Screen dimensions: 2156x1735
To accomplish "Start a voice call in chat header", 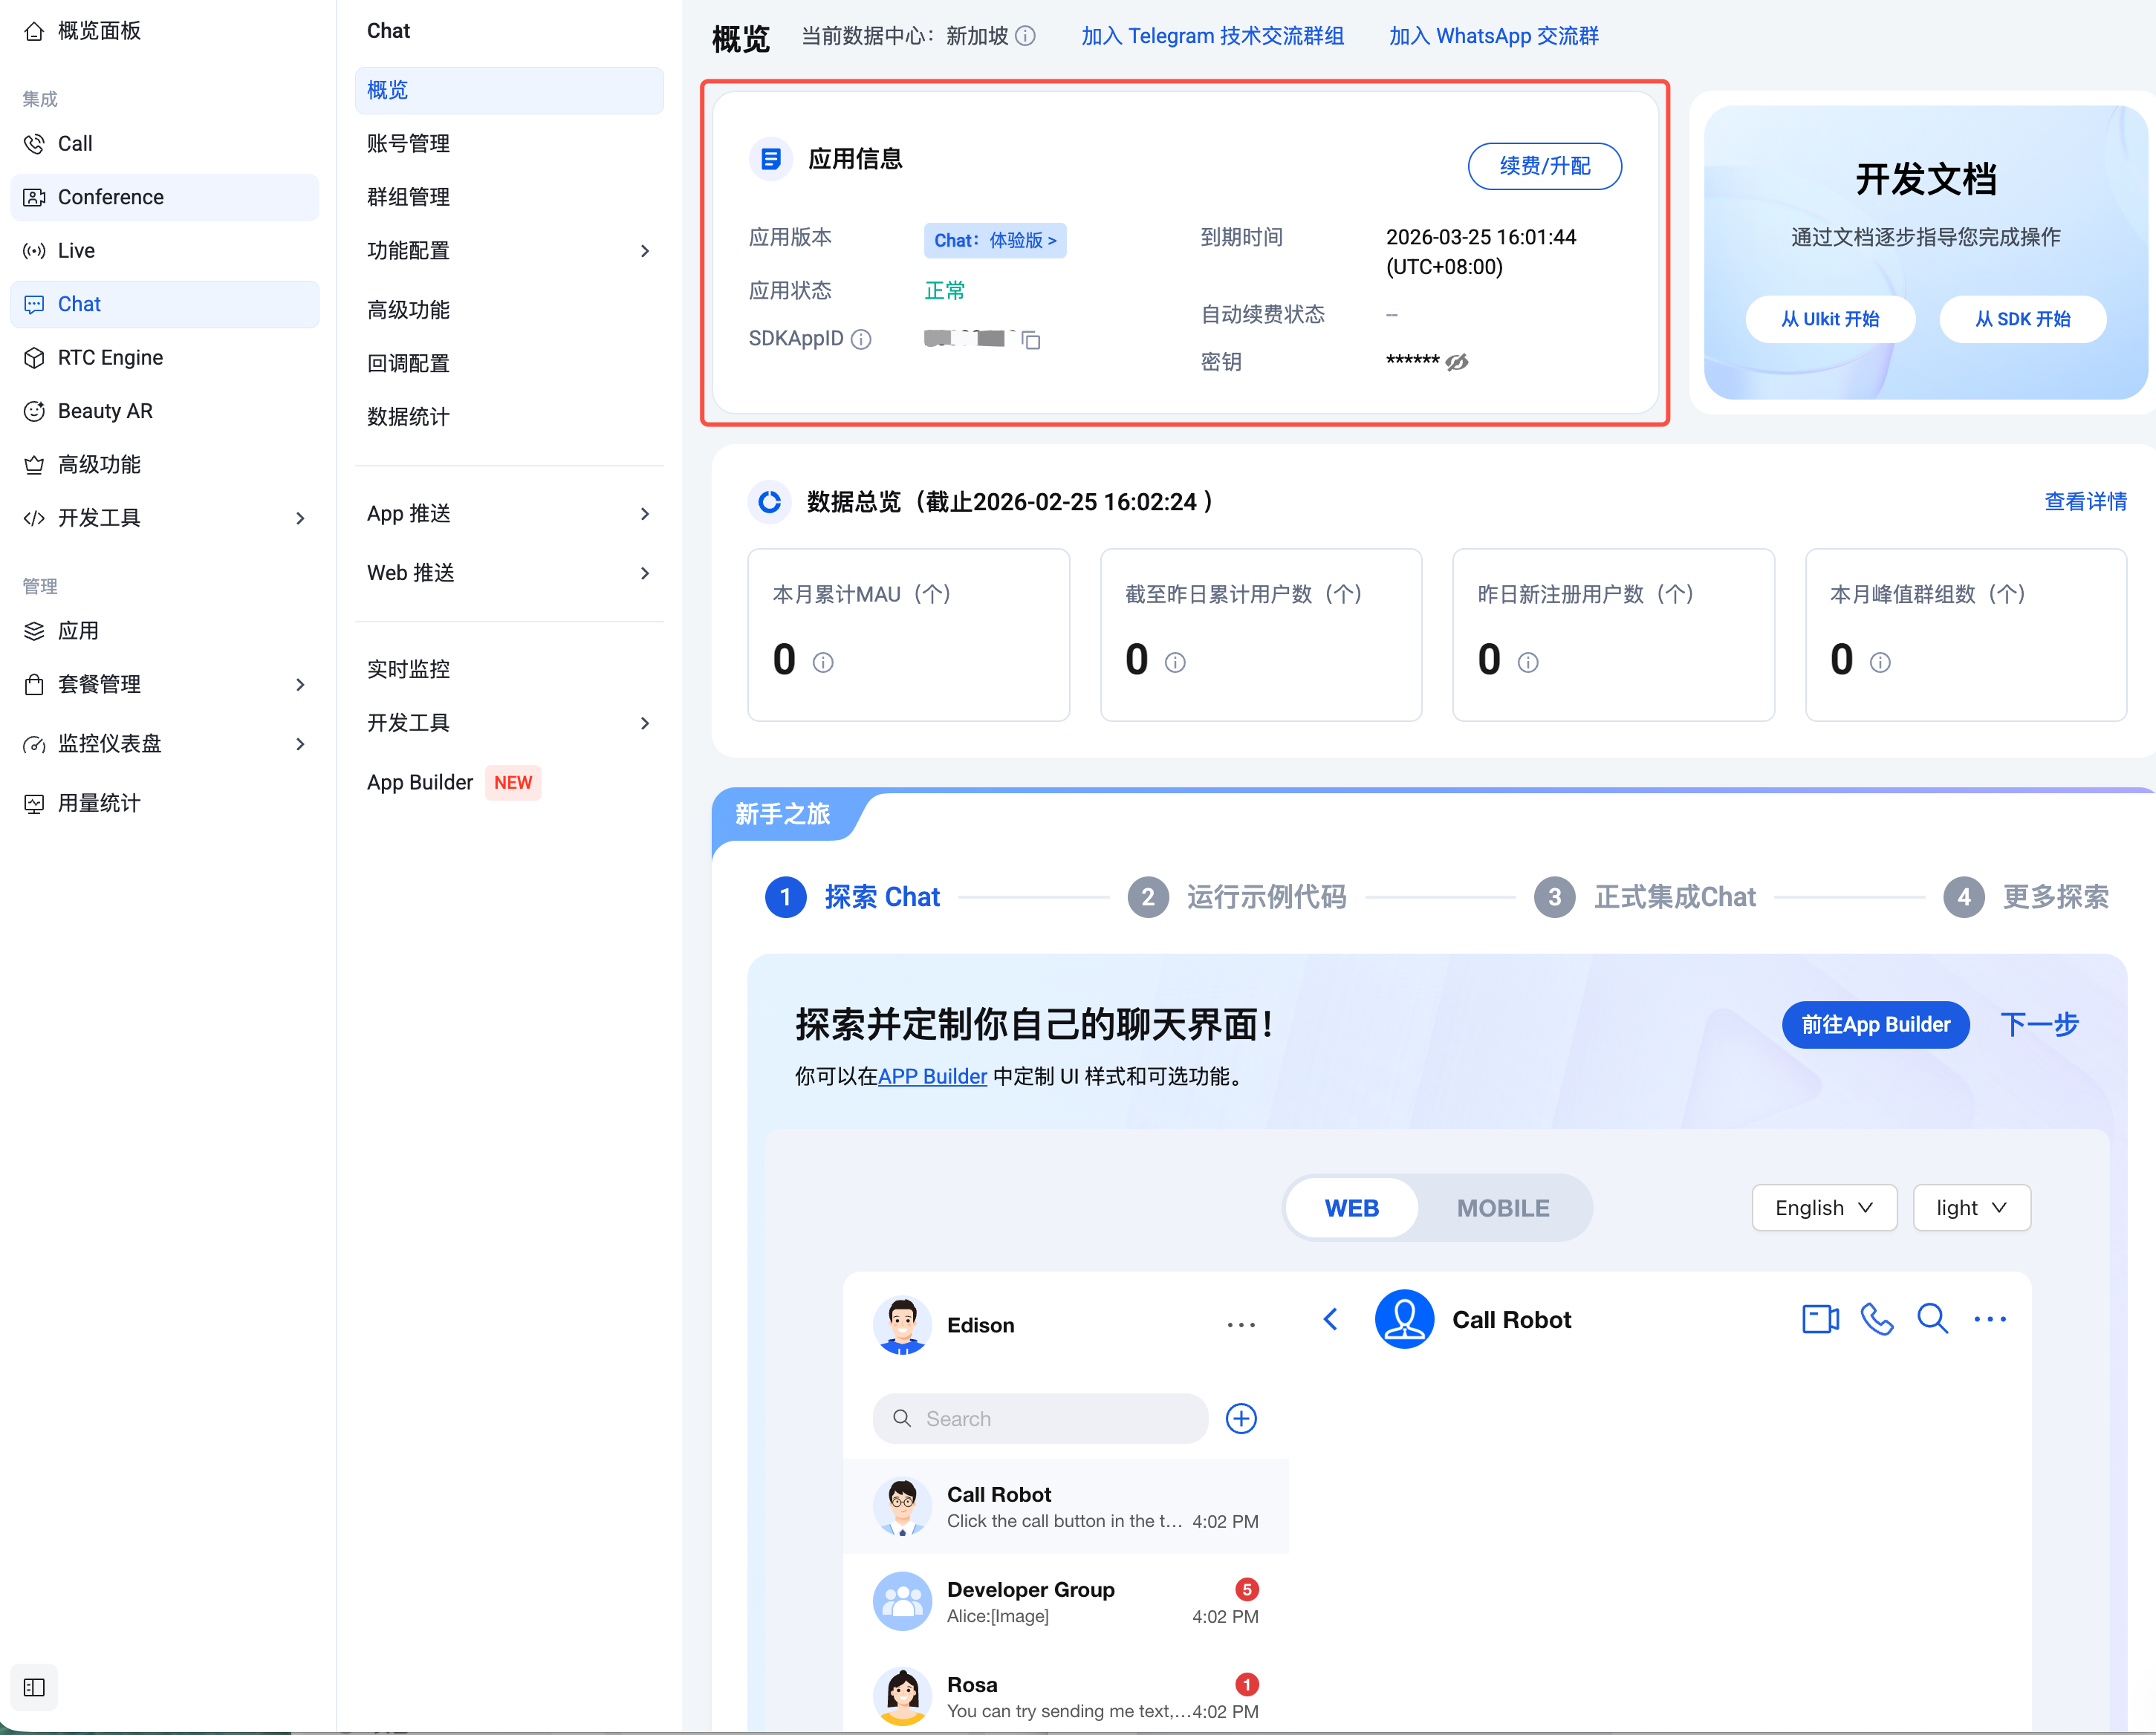I will point(1876,1319).
